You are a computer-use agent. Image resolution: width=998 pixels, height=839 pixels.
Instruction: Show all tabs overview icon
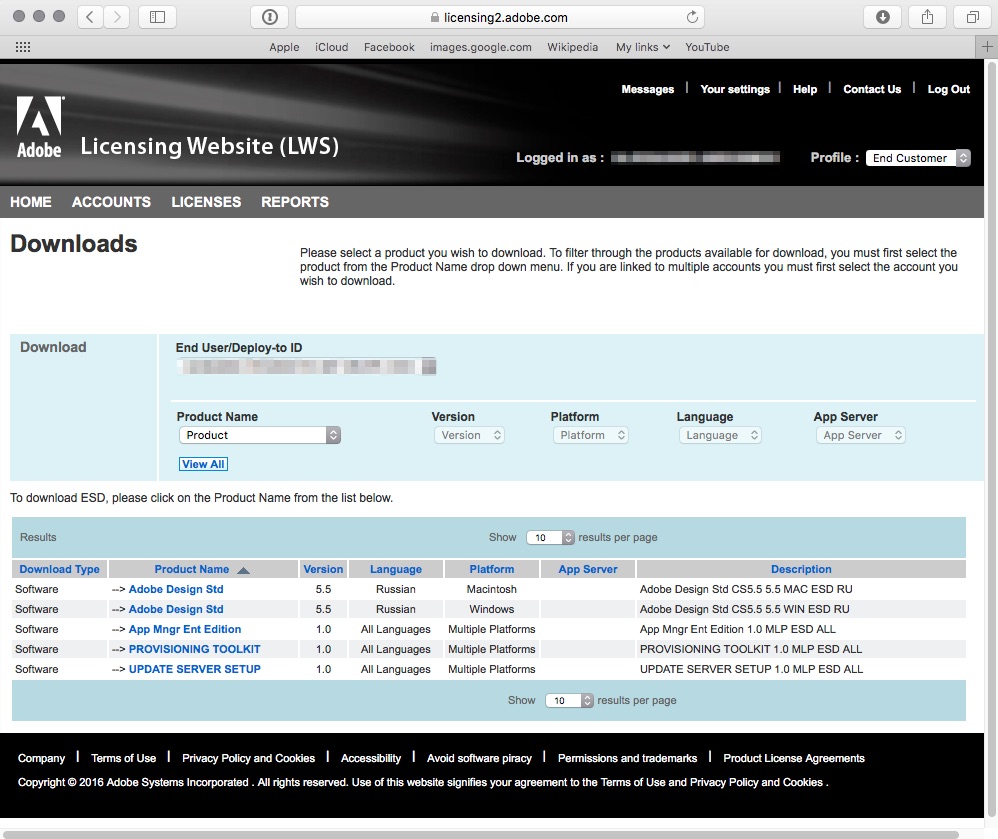(973, 17)
